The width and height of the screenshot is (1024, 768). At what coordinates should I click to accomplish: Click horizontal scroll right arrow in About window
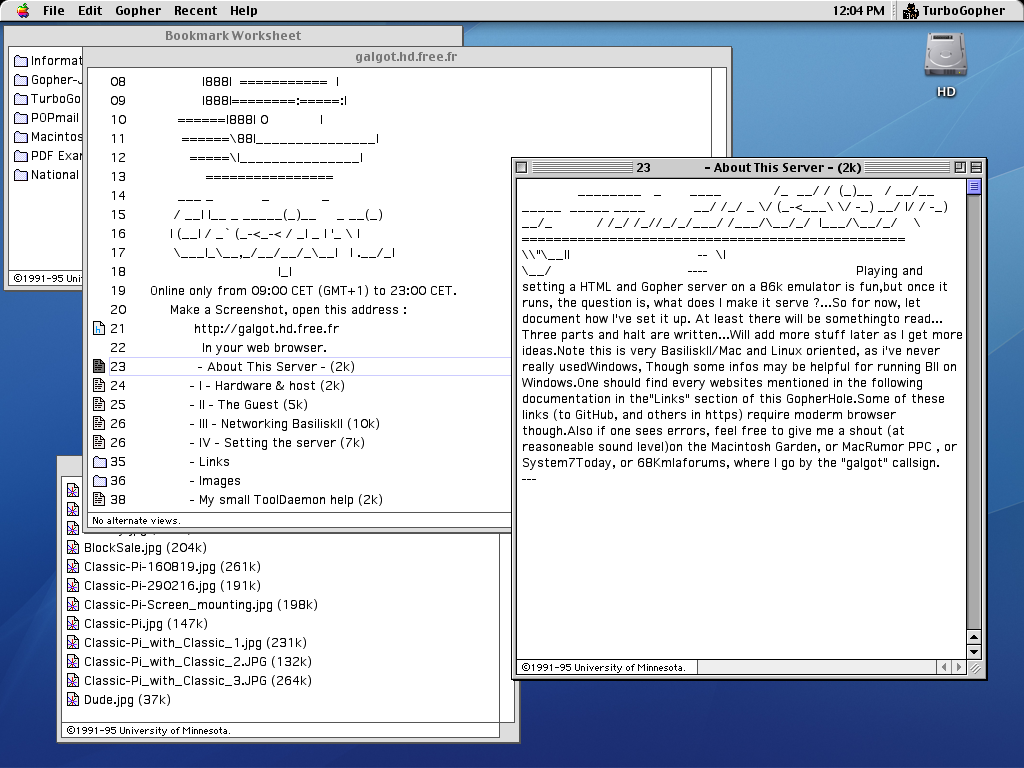pos(959,667)
